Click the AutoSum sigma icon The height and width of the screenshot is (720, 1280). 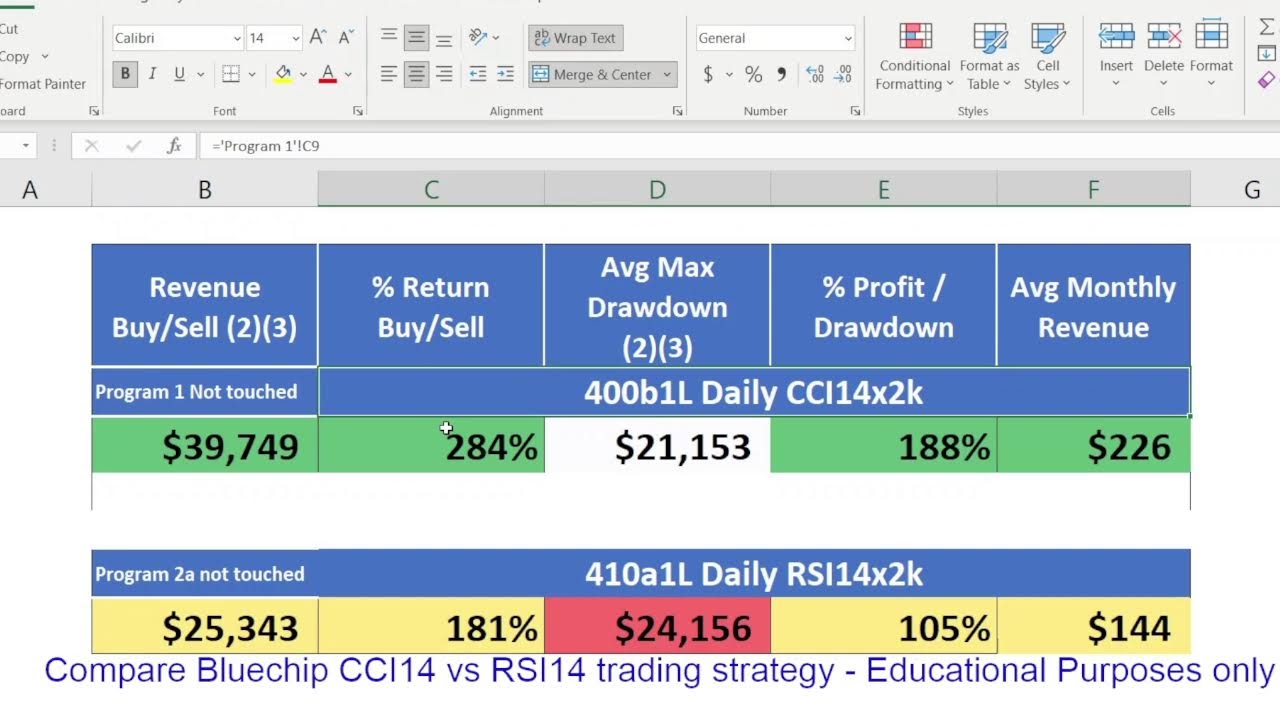[1267, 27]
